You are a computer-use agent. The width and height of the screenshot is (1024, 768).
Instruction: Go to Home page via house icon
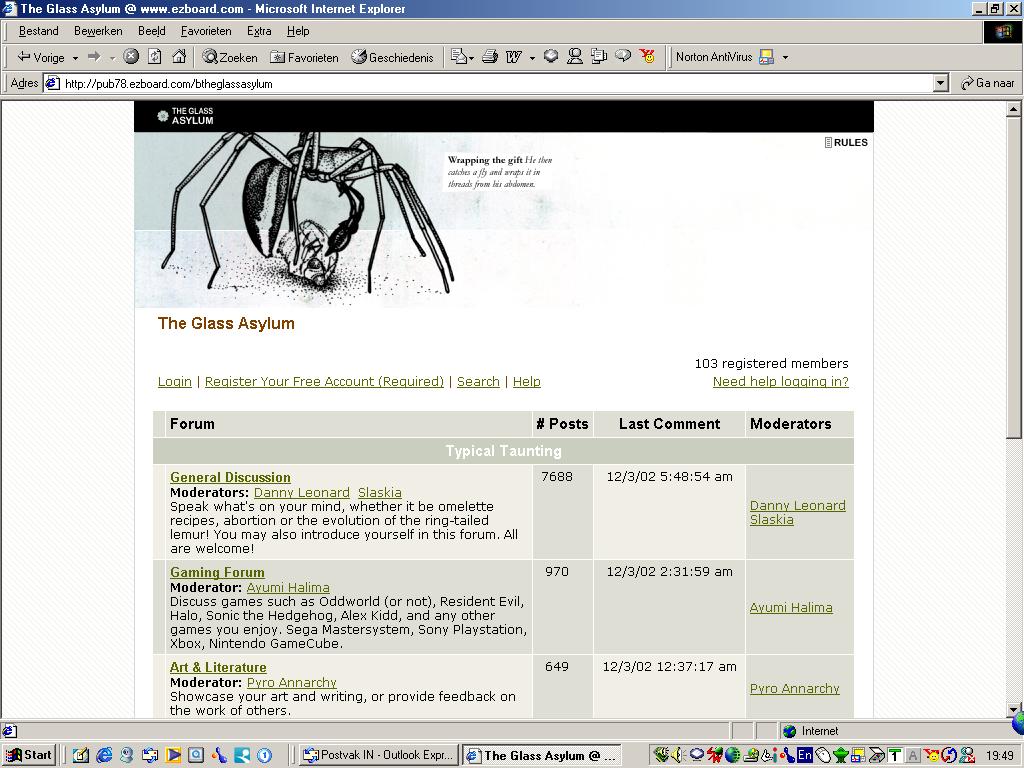pos(179,57)
